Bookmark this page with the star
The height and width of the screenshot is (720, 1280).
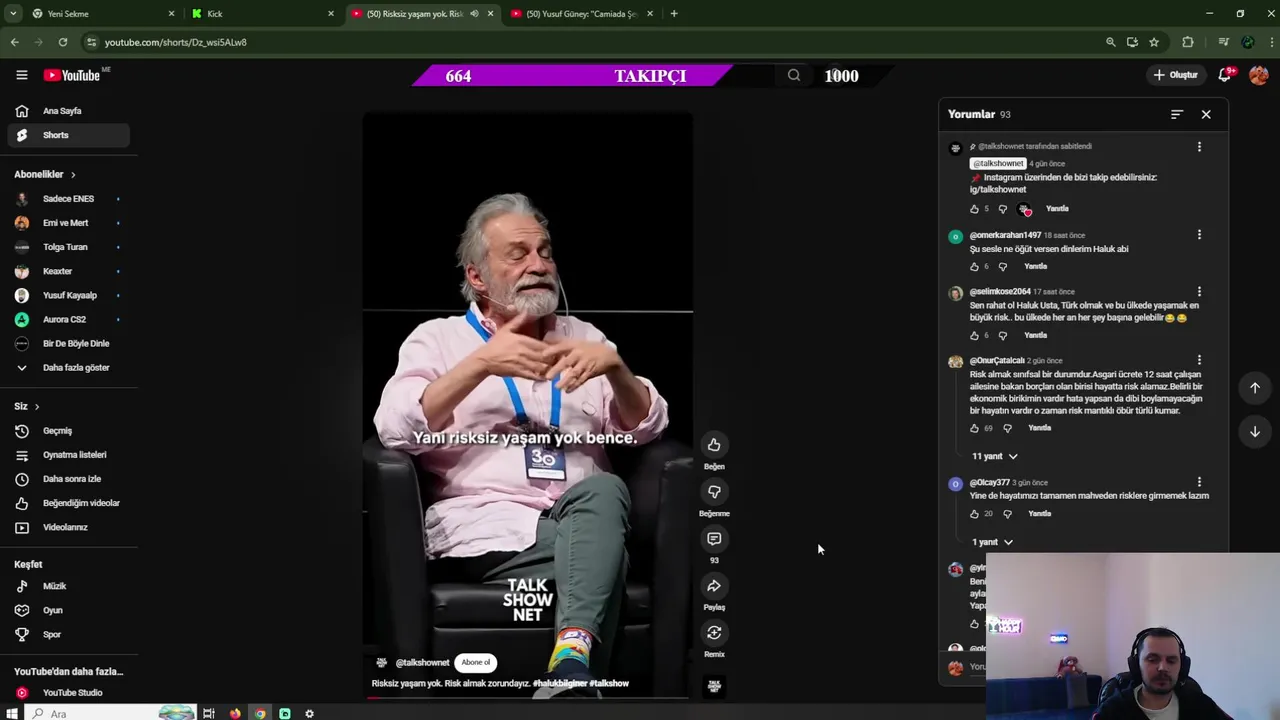[1154, 42]
